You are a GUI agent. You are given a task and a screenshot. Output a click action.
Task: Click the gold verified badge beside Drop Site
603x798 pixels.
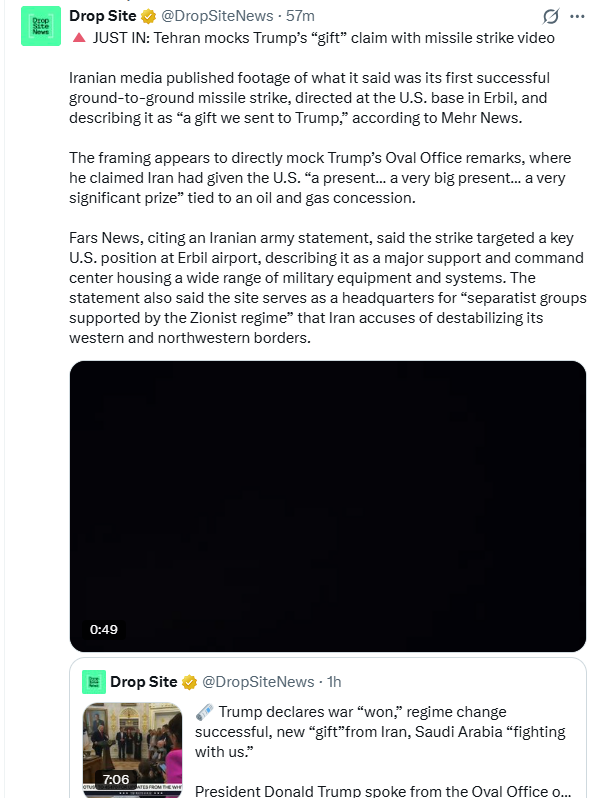point(149,17)
